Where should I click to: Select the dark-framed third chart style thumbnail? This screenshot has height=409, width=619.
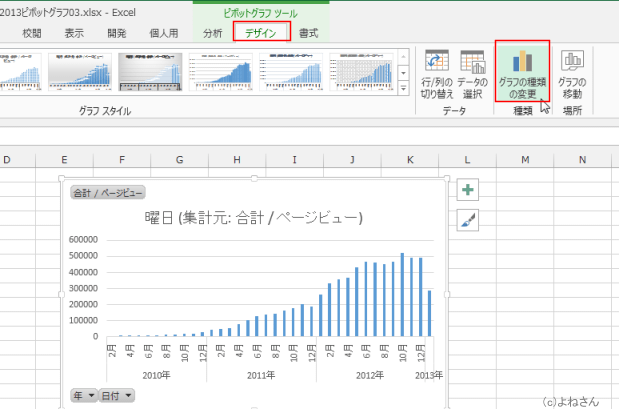(150, 72)
